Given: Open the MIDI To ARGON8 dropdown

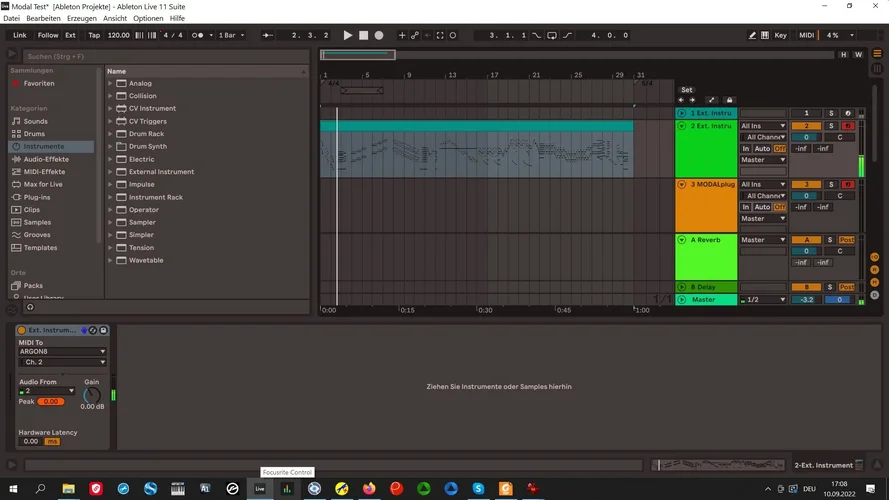Looking at the screenshot, I should click(x=62, y=352).
